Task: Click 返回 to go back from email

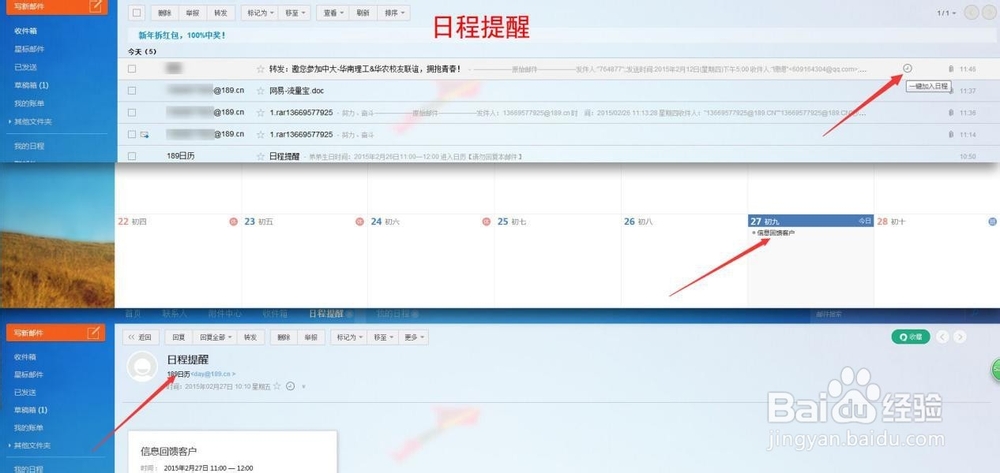Action: (x=141, y=337)
